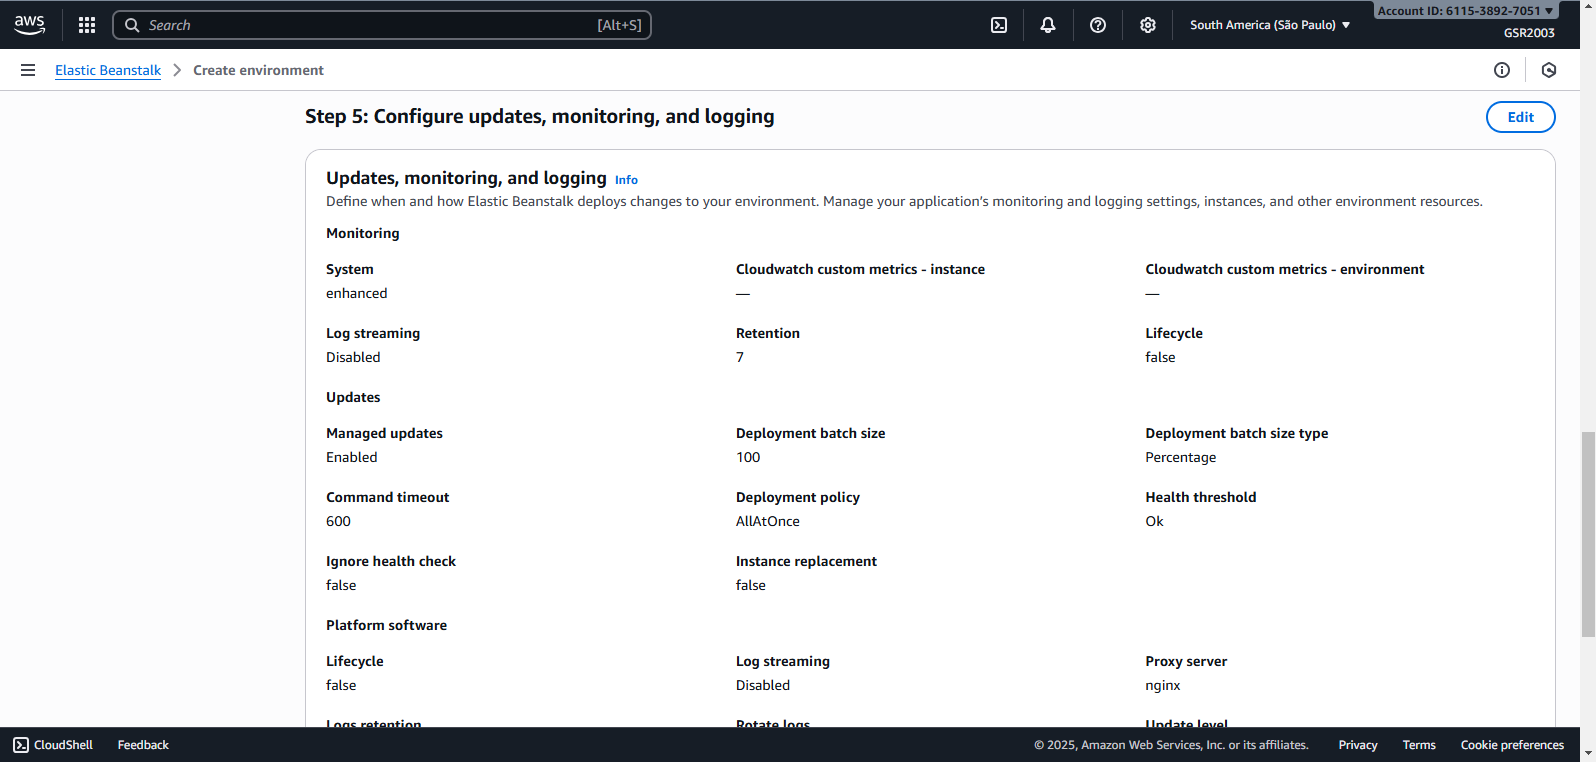Click 'Instance replacement' label
The width and height of the screenshot is (1596, 762).
pos(806,561)
